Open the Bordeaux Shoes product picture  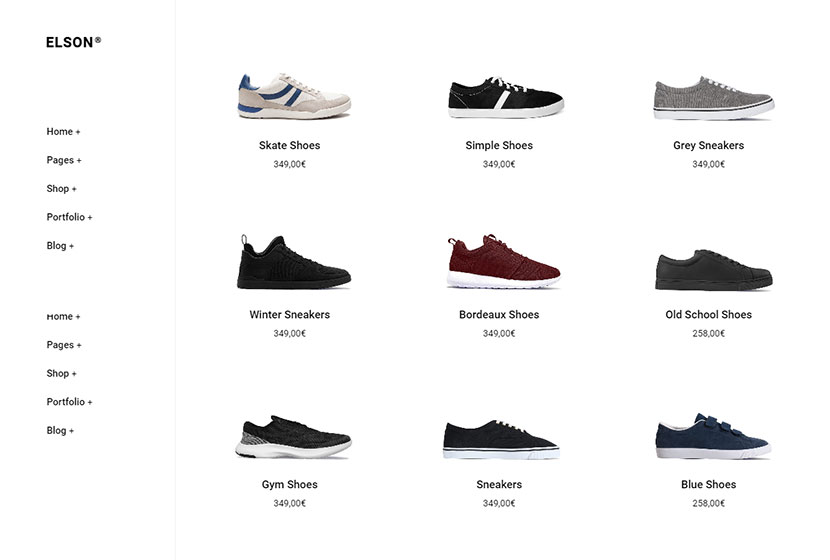click(503, 261)
